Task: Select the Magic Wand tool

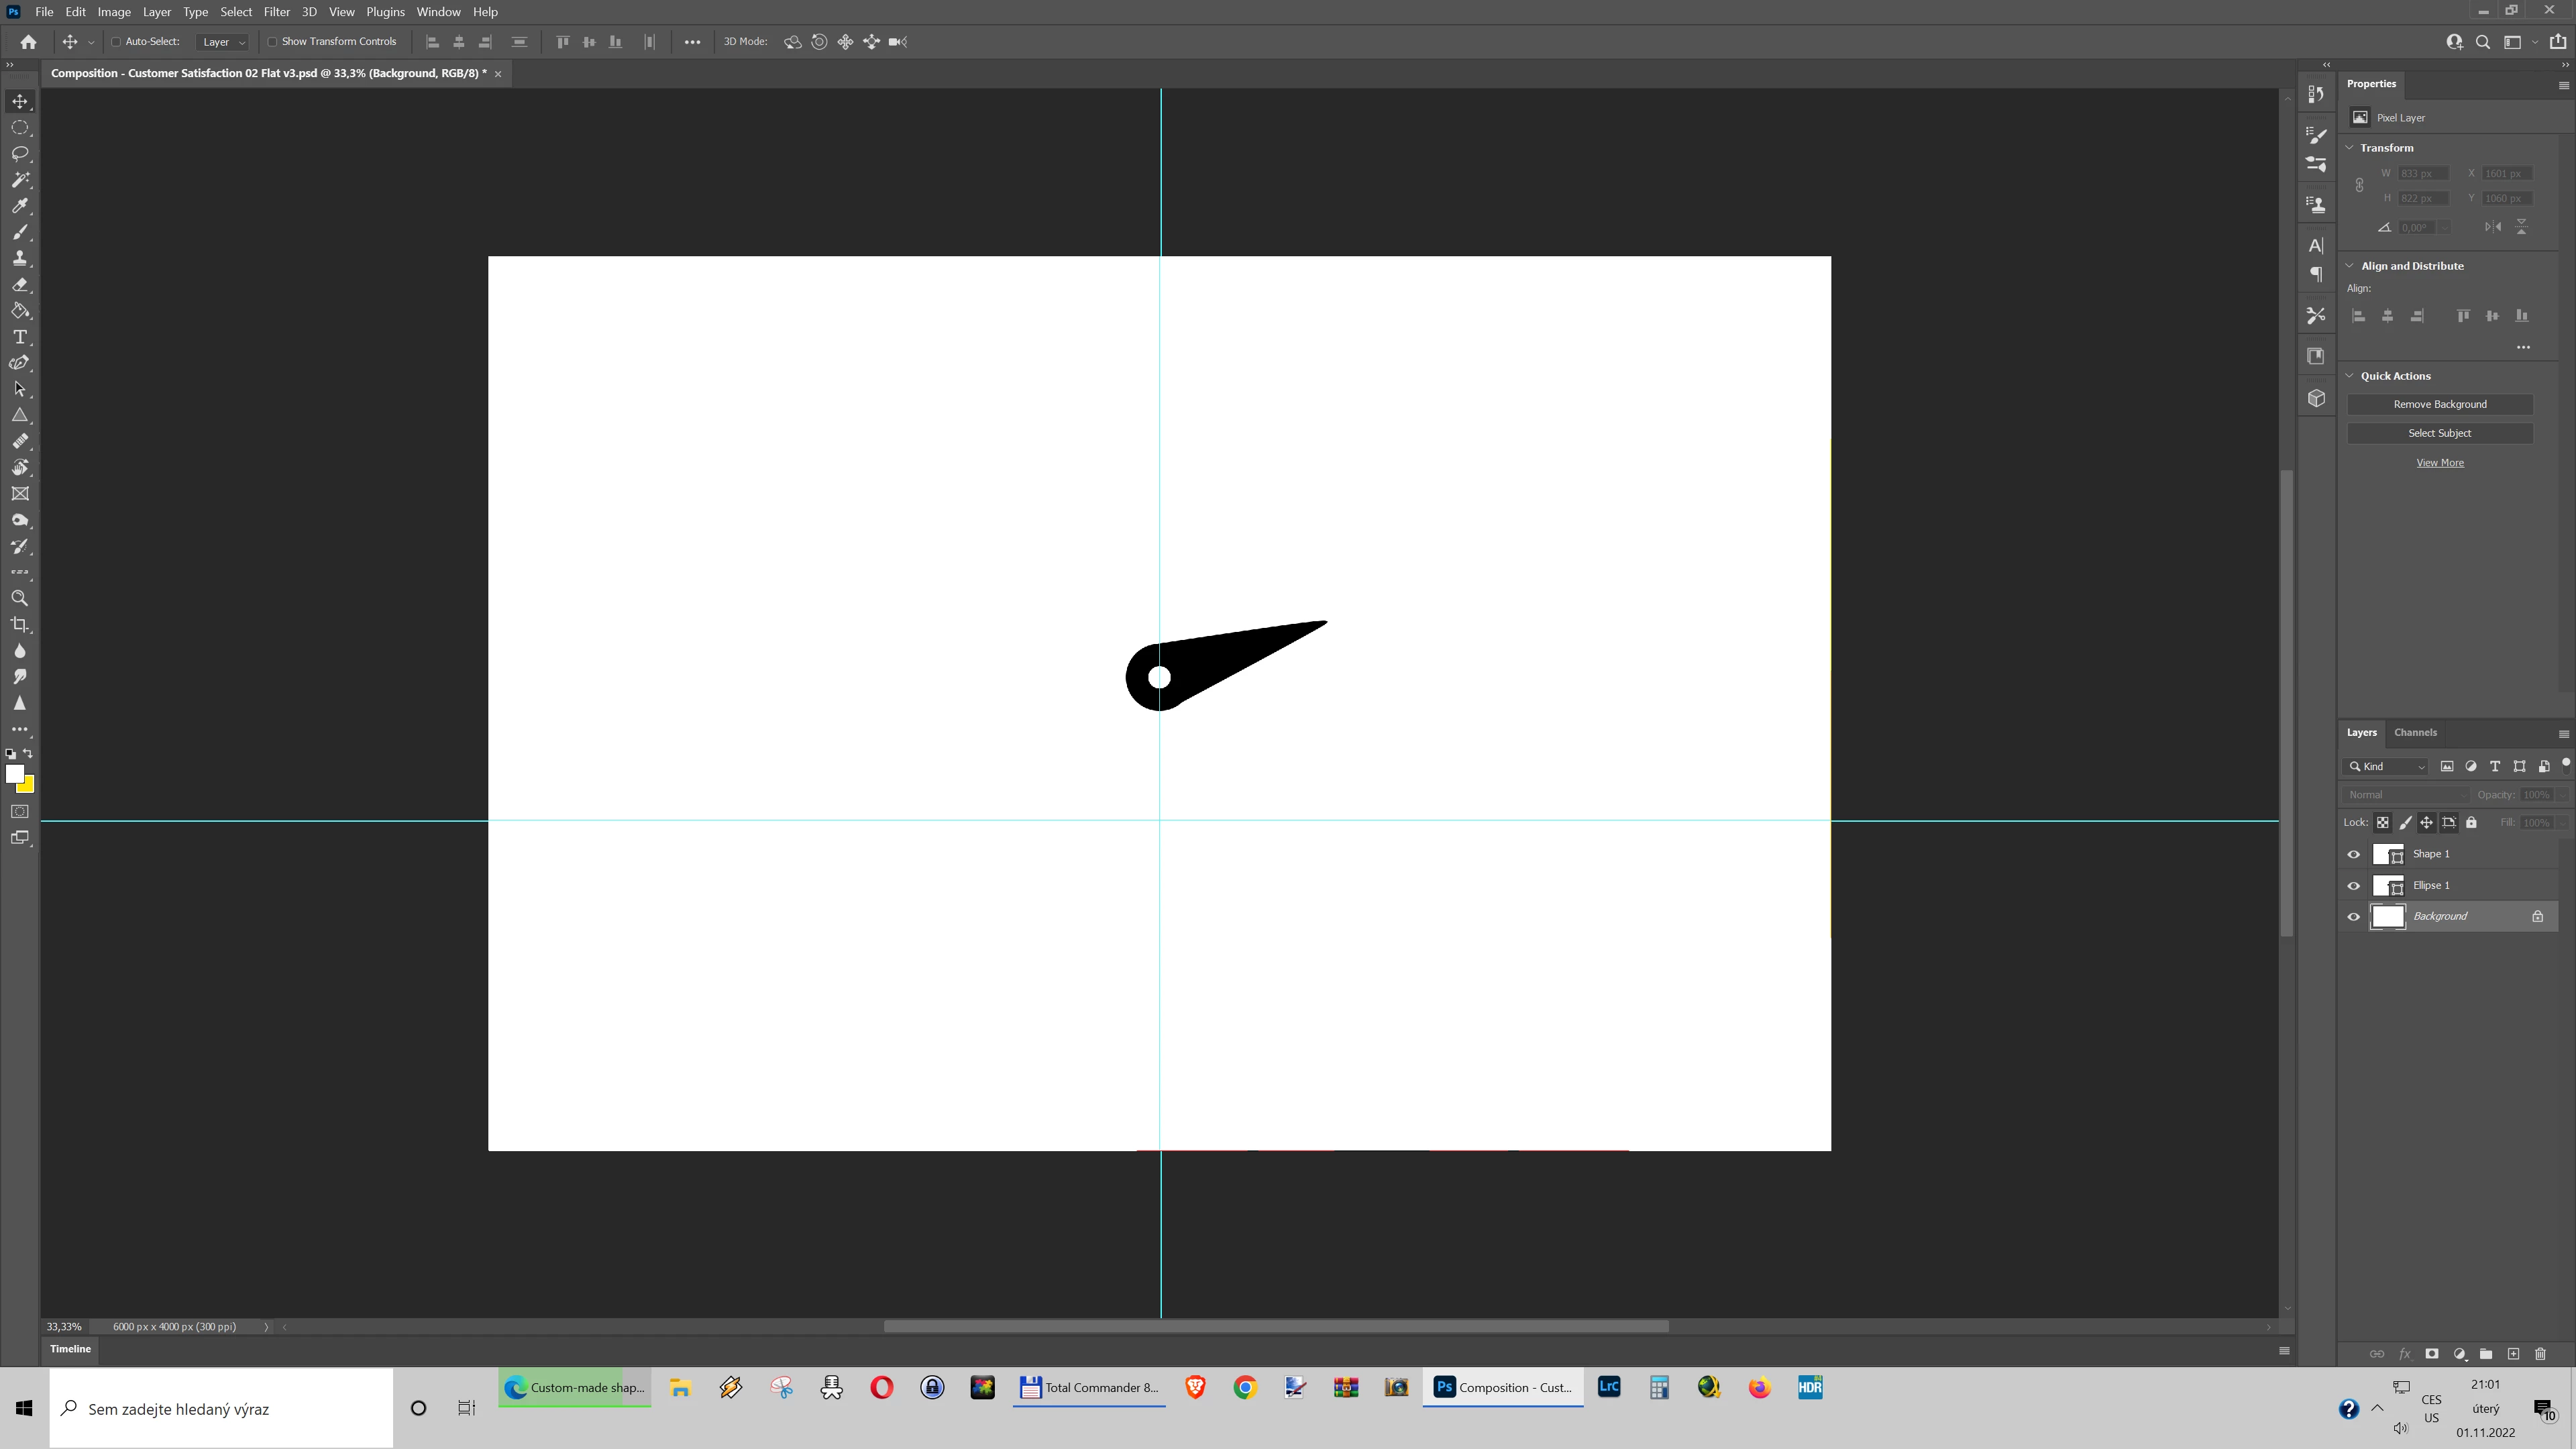Action: coord(20,180)
